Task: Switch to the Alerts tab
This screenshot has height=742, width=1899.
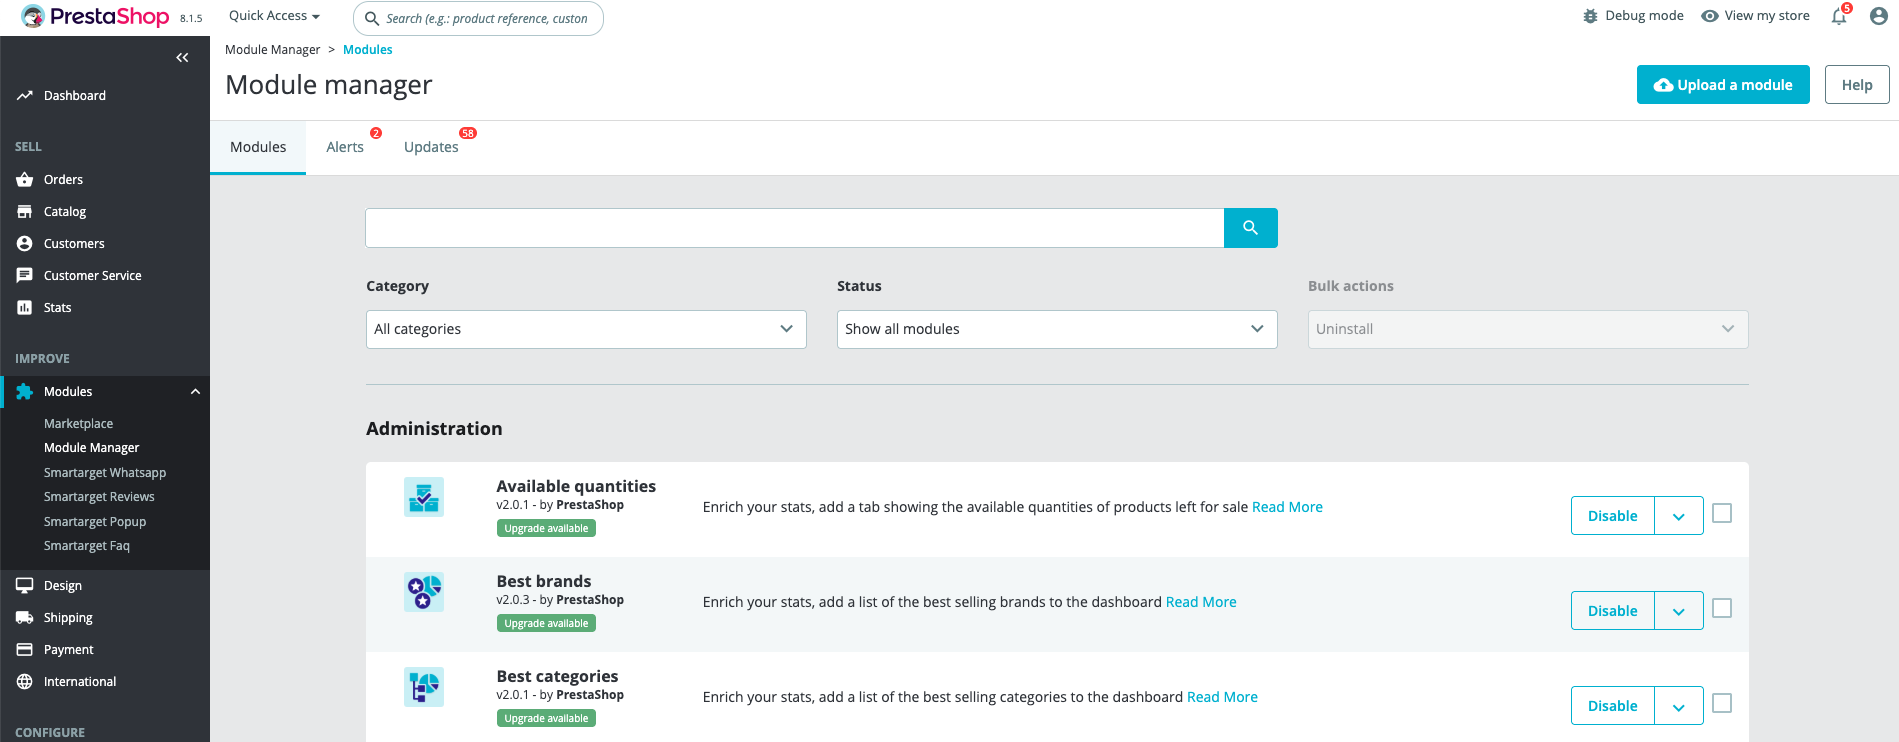Action: pos(345,147)
